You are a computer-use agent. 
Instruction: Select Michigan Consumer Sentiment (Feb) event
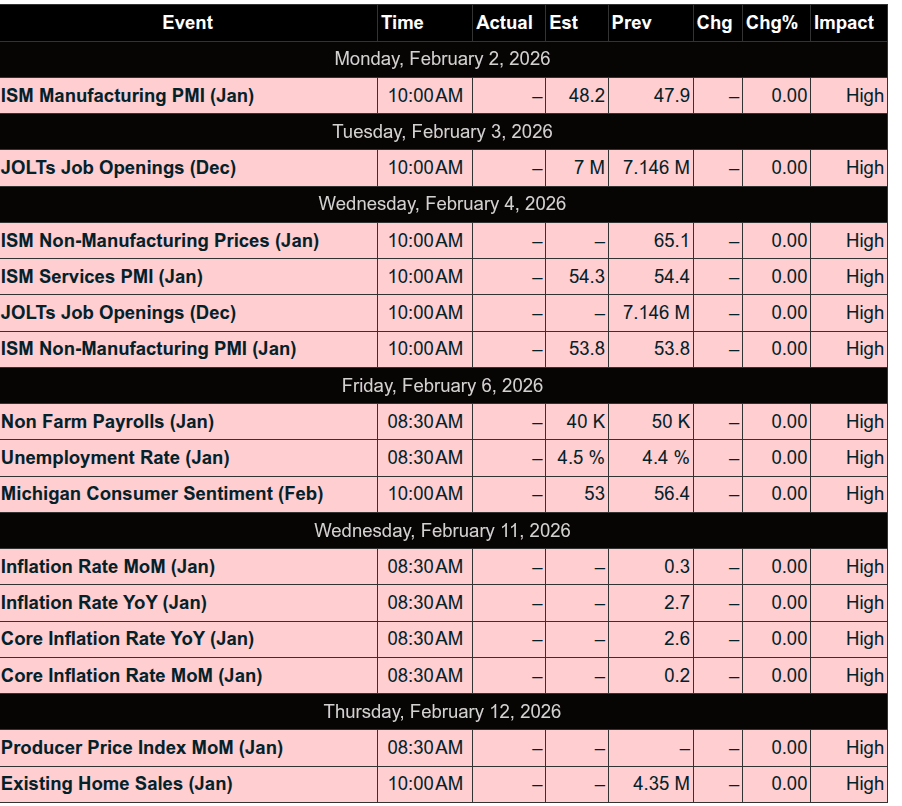pos(162,494)
